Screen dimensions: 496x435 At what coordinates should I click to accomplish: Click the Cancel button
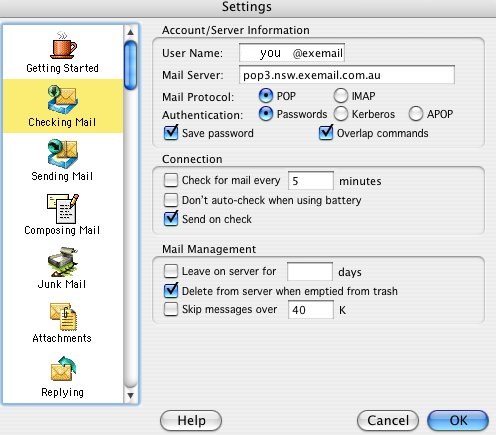click(x=388, y=420)
